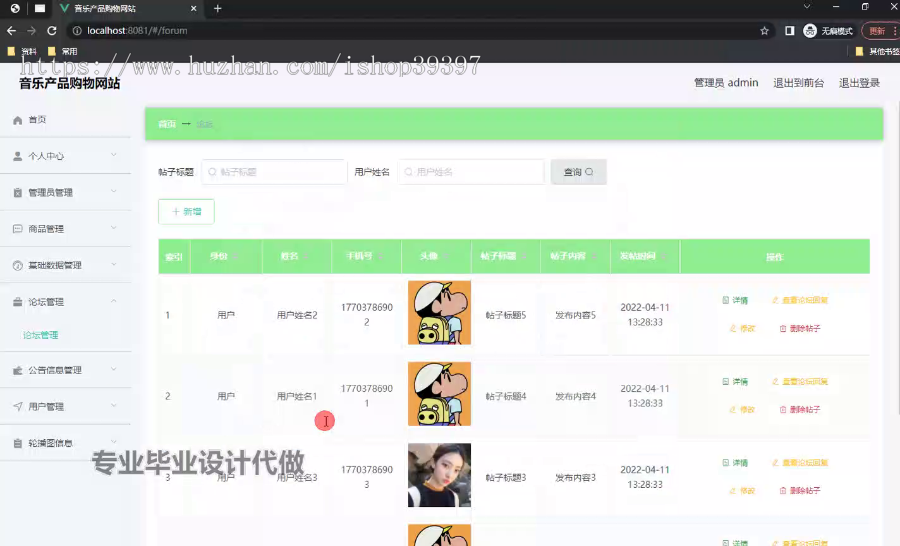The height and width of the screenshot is (546, 900).
Task: Click the icon beside 轮播图信息
Action: click(x=18, y=443)
